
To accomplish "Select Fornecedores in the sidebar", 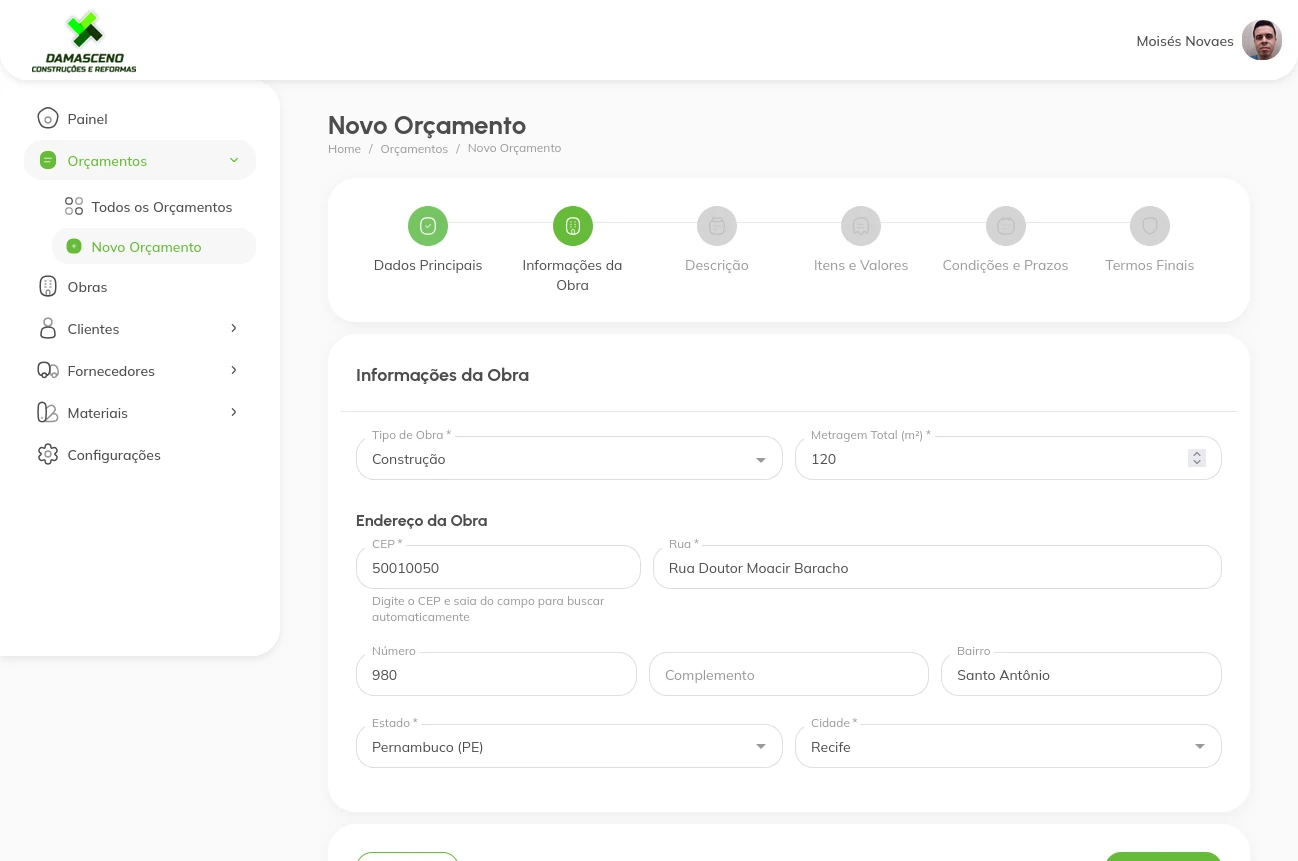I will tap(111, 371).
